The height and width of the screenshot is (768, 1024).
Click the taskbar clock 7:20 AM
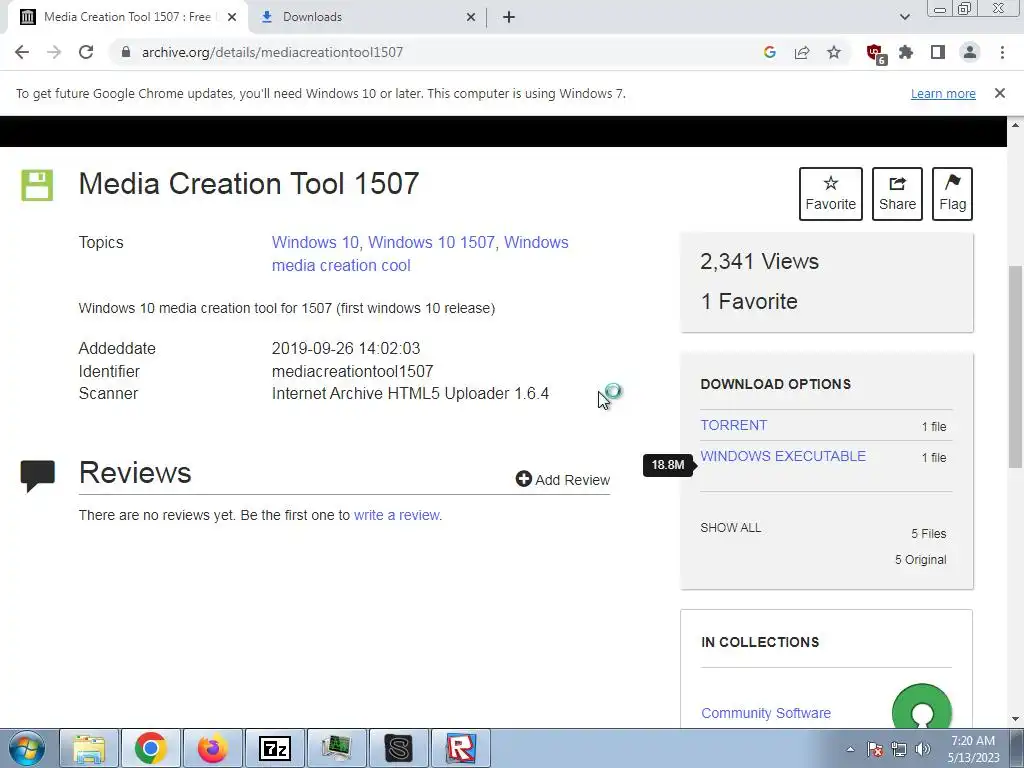point(973,741)
